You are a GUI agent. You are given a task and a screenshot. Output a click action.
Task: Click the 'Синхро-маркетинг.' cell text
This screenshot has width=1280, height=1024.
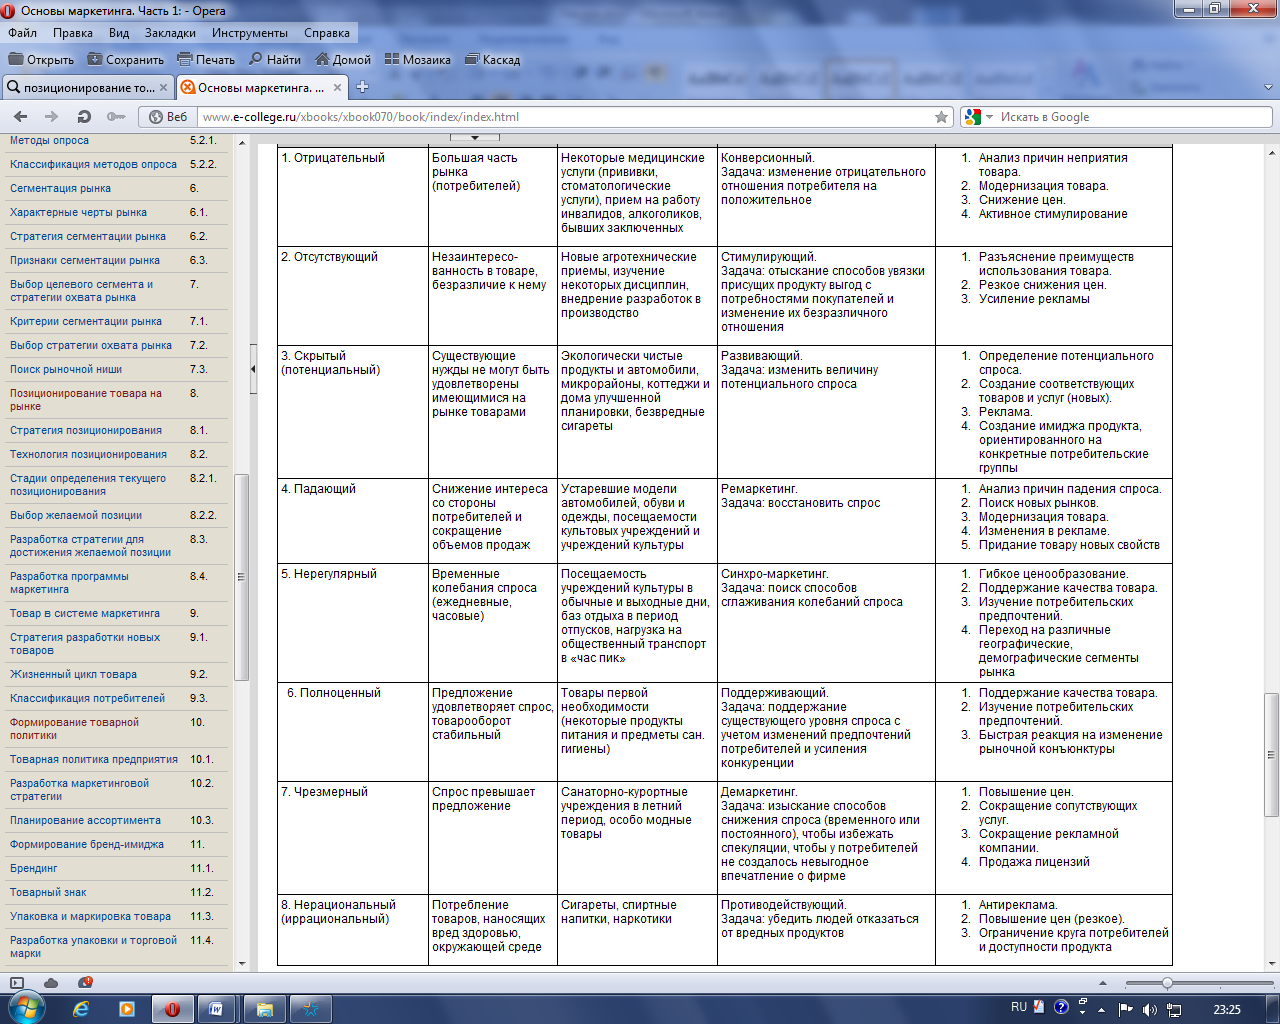coord(775,574)
